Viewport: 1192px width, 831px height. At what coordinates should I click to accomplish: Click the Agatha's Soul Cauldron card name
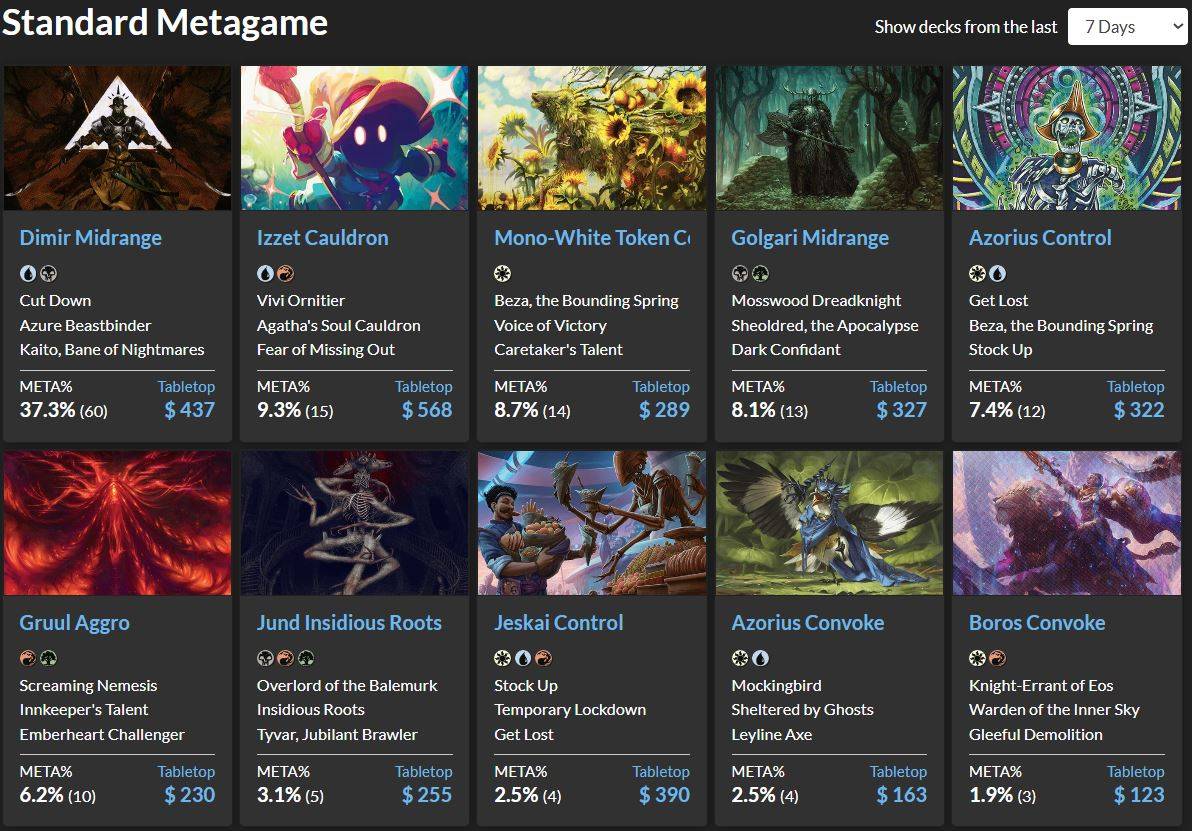[338, 325]
